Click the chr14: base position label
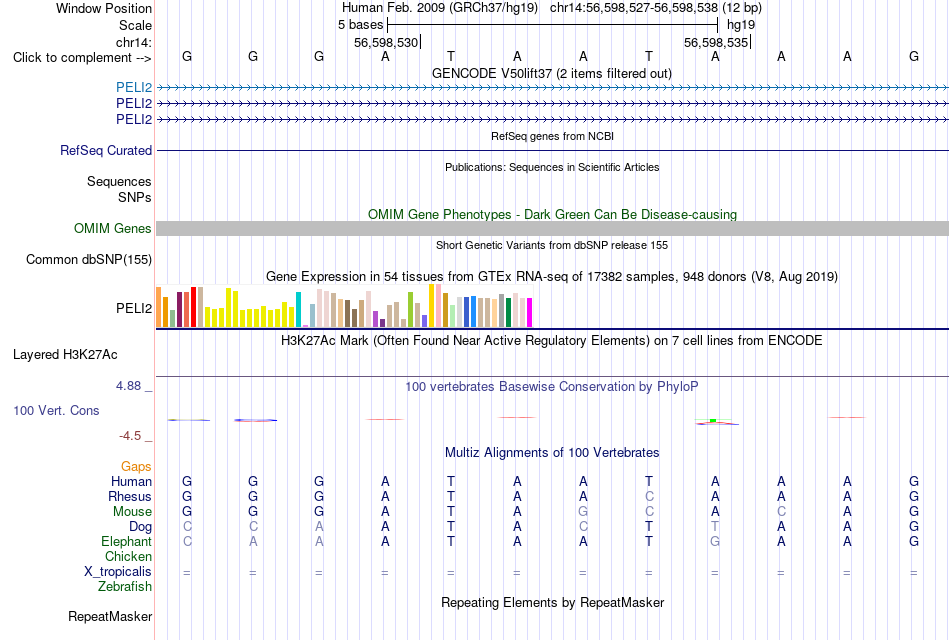This screenshot has width=950, height=640. [134, 42]
